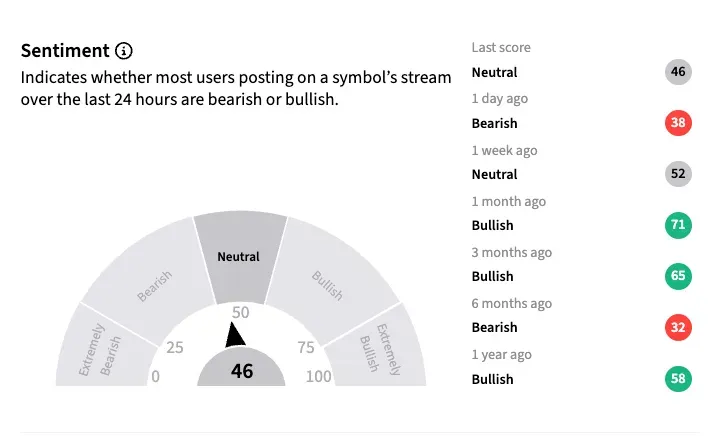The width and height of the screenshot is (720, 438).
Task: Click the green 65 score badge
Action: tap(678, 276)
